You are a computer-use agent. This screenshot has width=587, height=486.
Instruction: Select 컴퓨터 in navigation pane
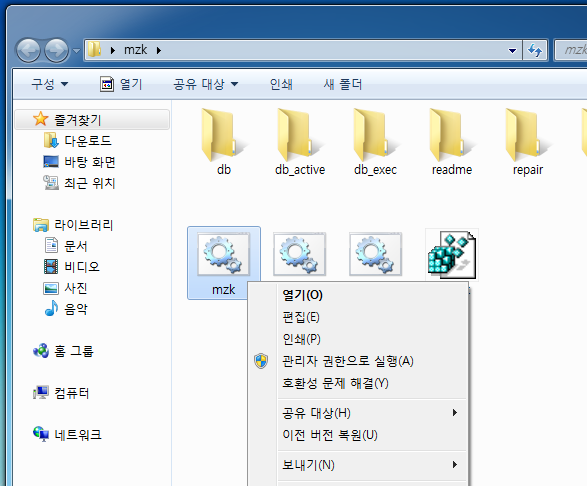click(72, 393)
